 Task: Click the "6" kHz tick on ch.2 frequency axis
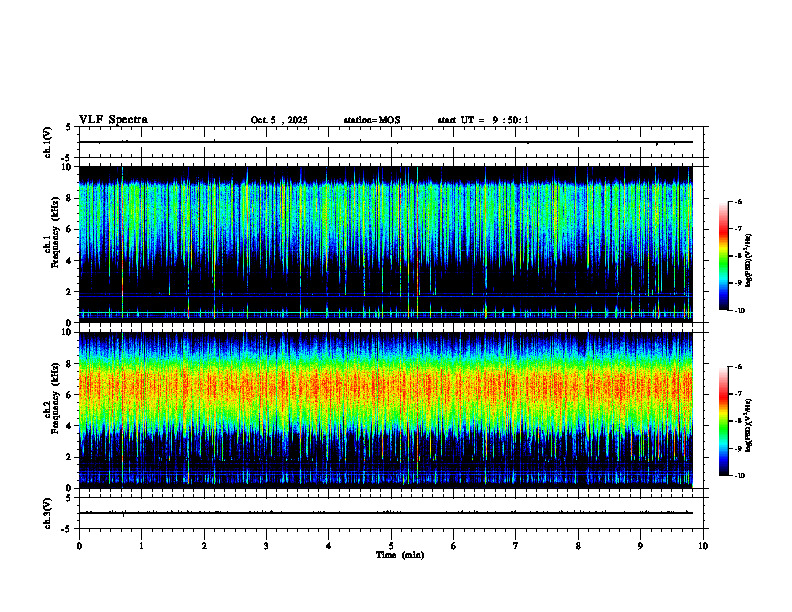[x=70, y=395]
